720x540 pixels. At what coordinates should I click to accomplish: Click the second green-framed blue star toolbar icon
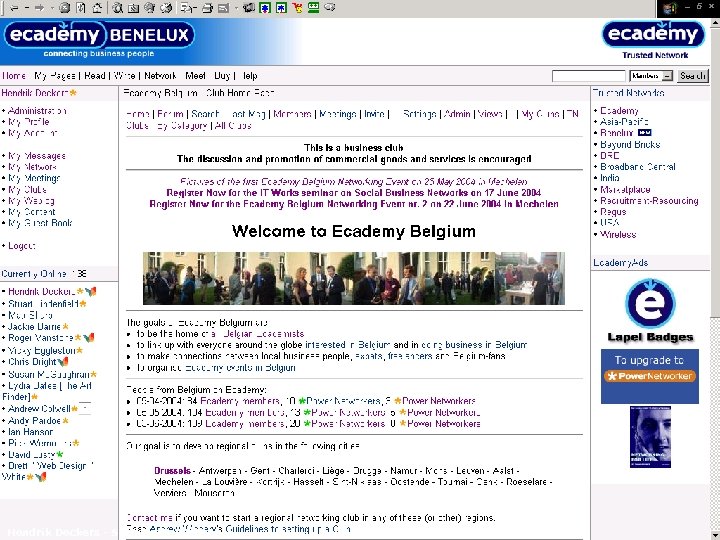[281, 7]
